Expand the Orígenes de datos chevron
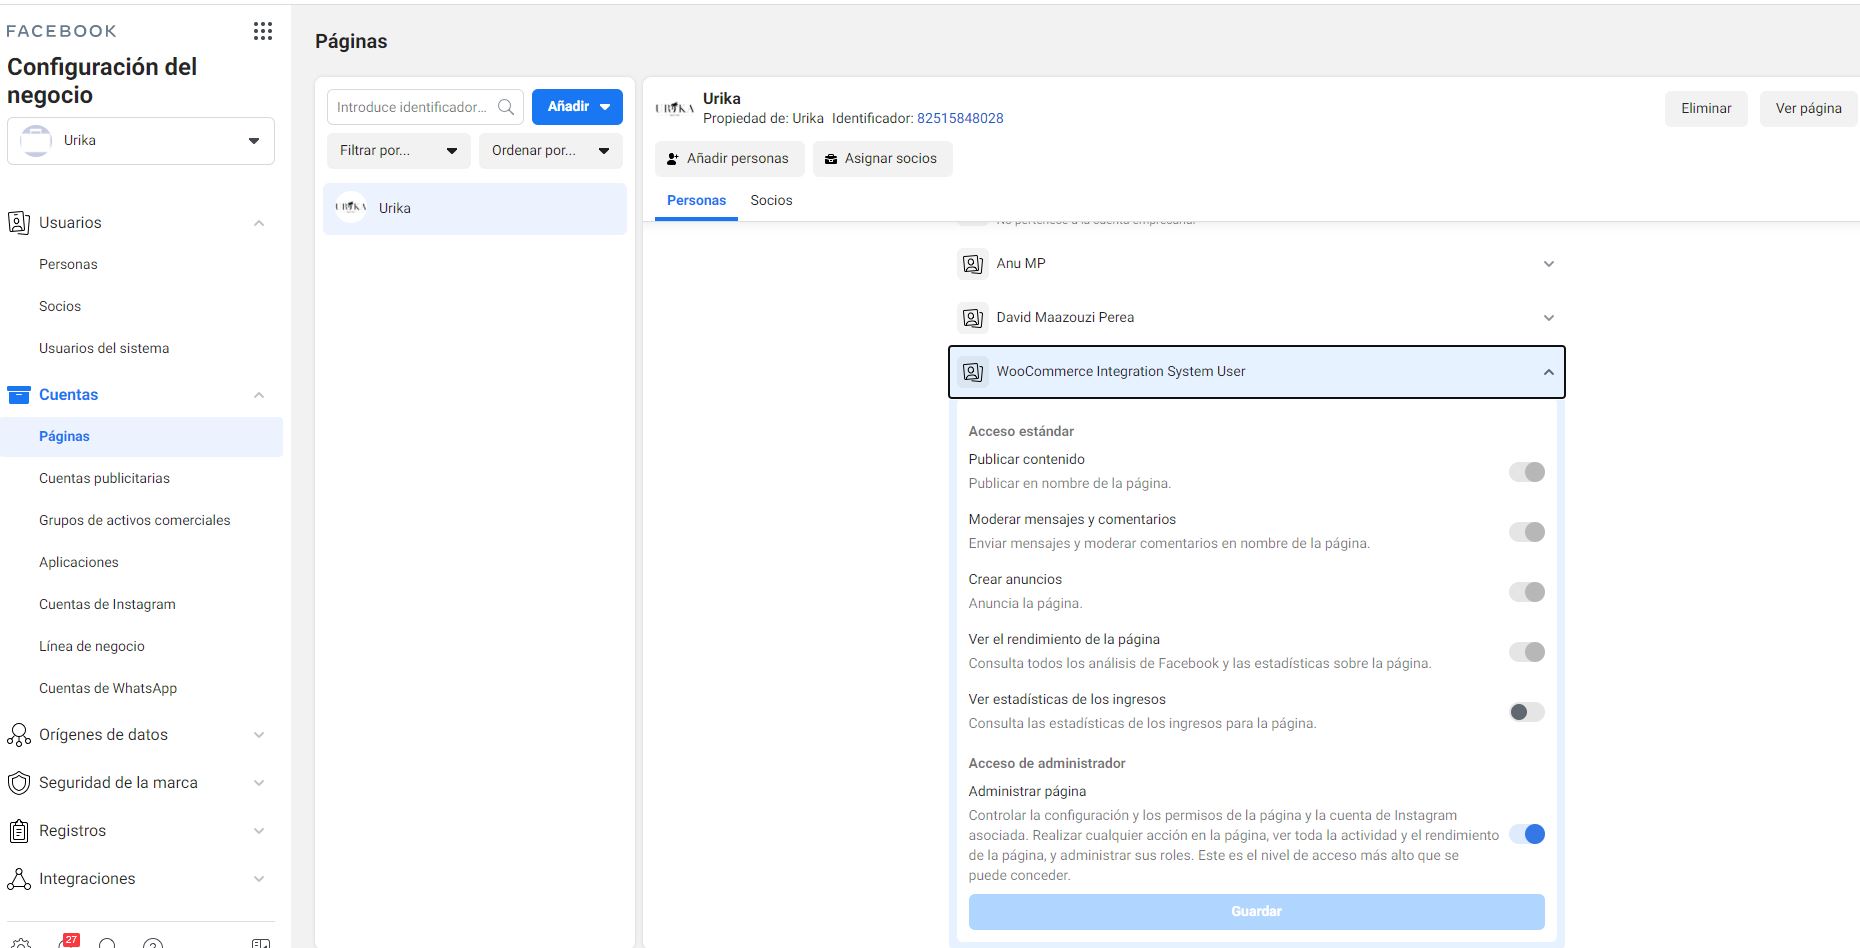 (259, 735)
